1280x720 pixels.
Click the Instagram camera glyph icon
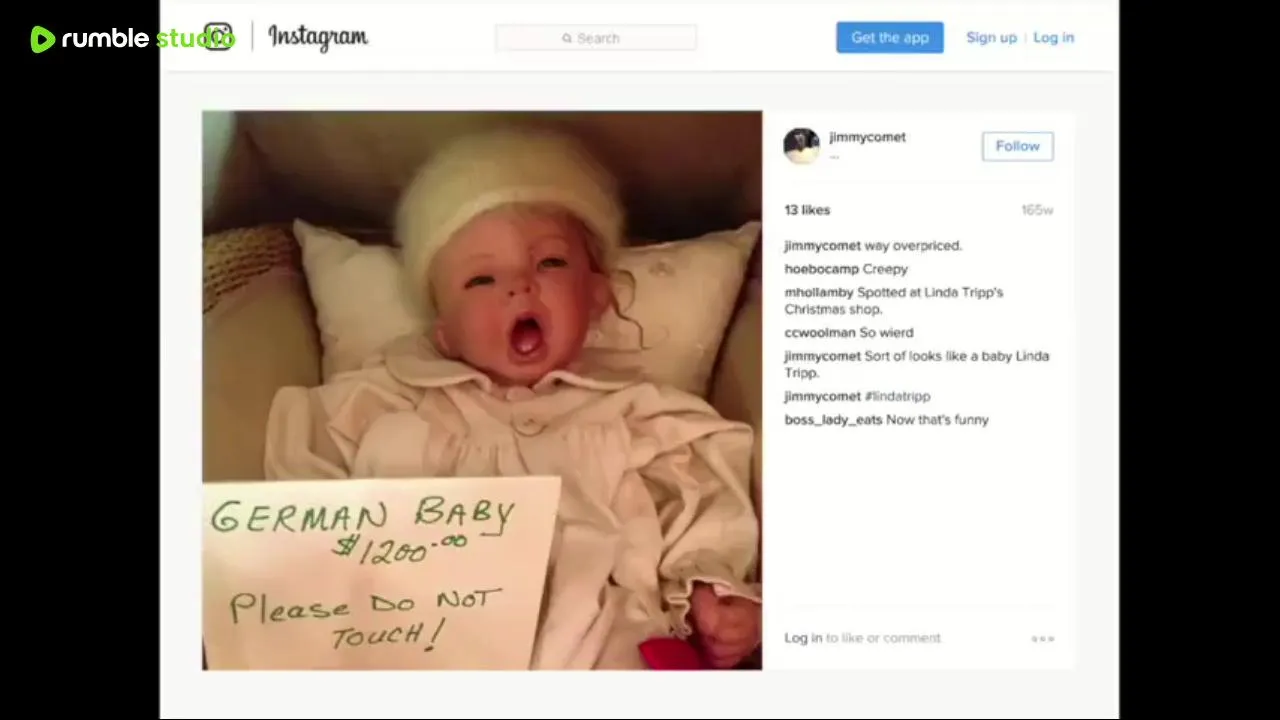point(218,38)
